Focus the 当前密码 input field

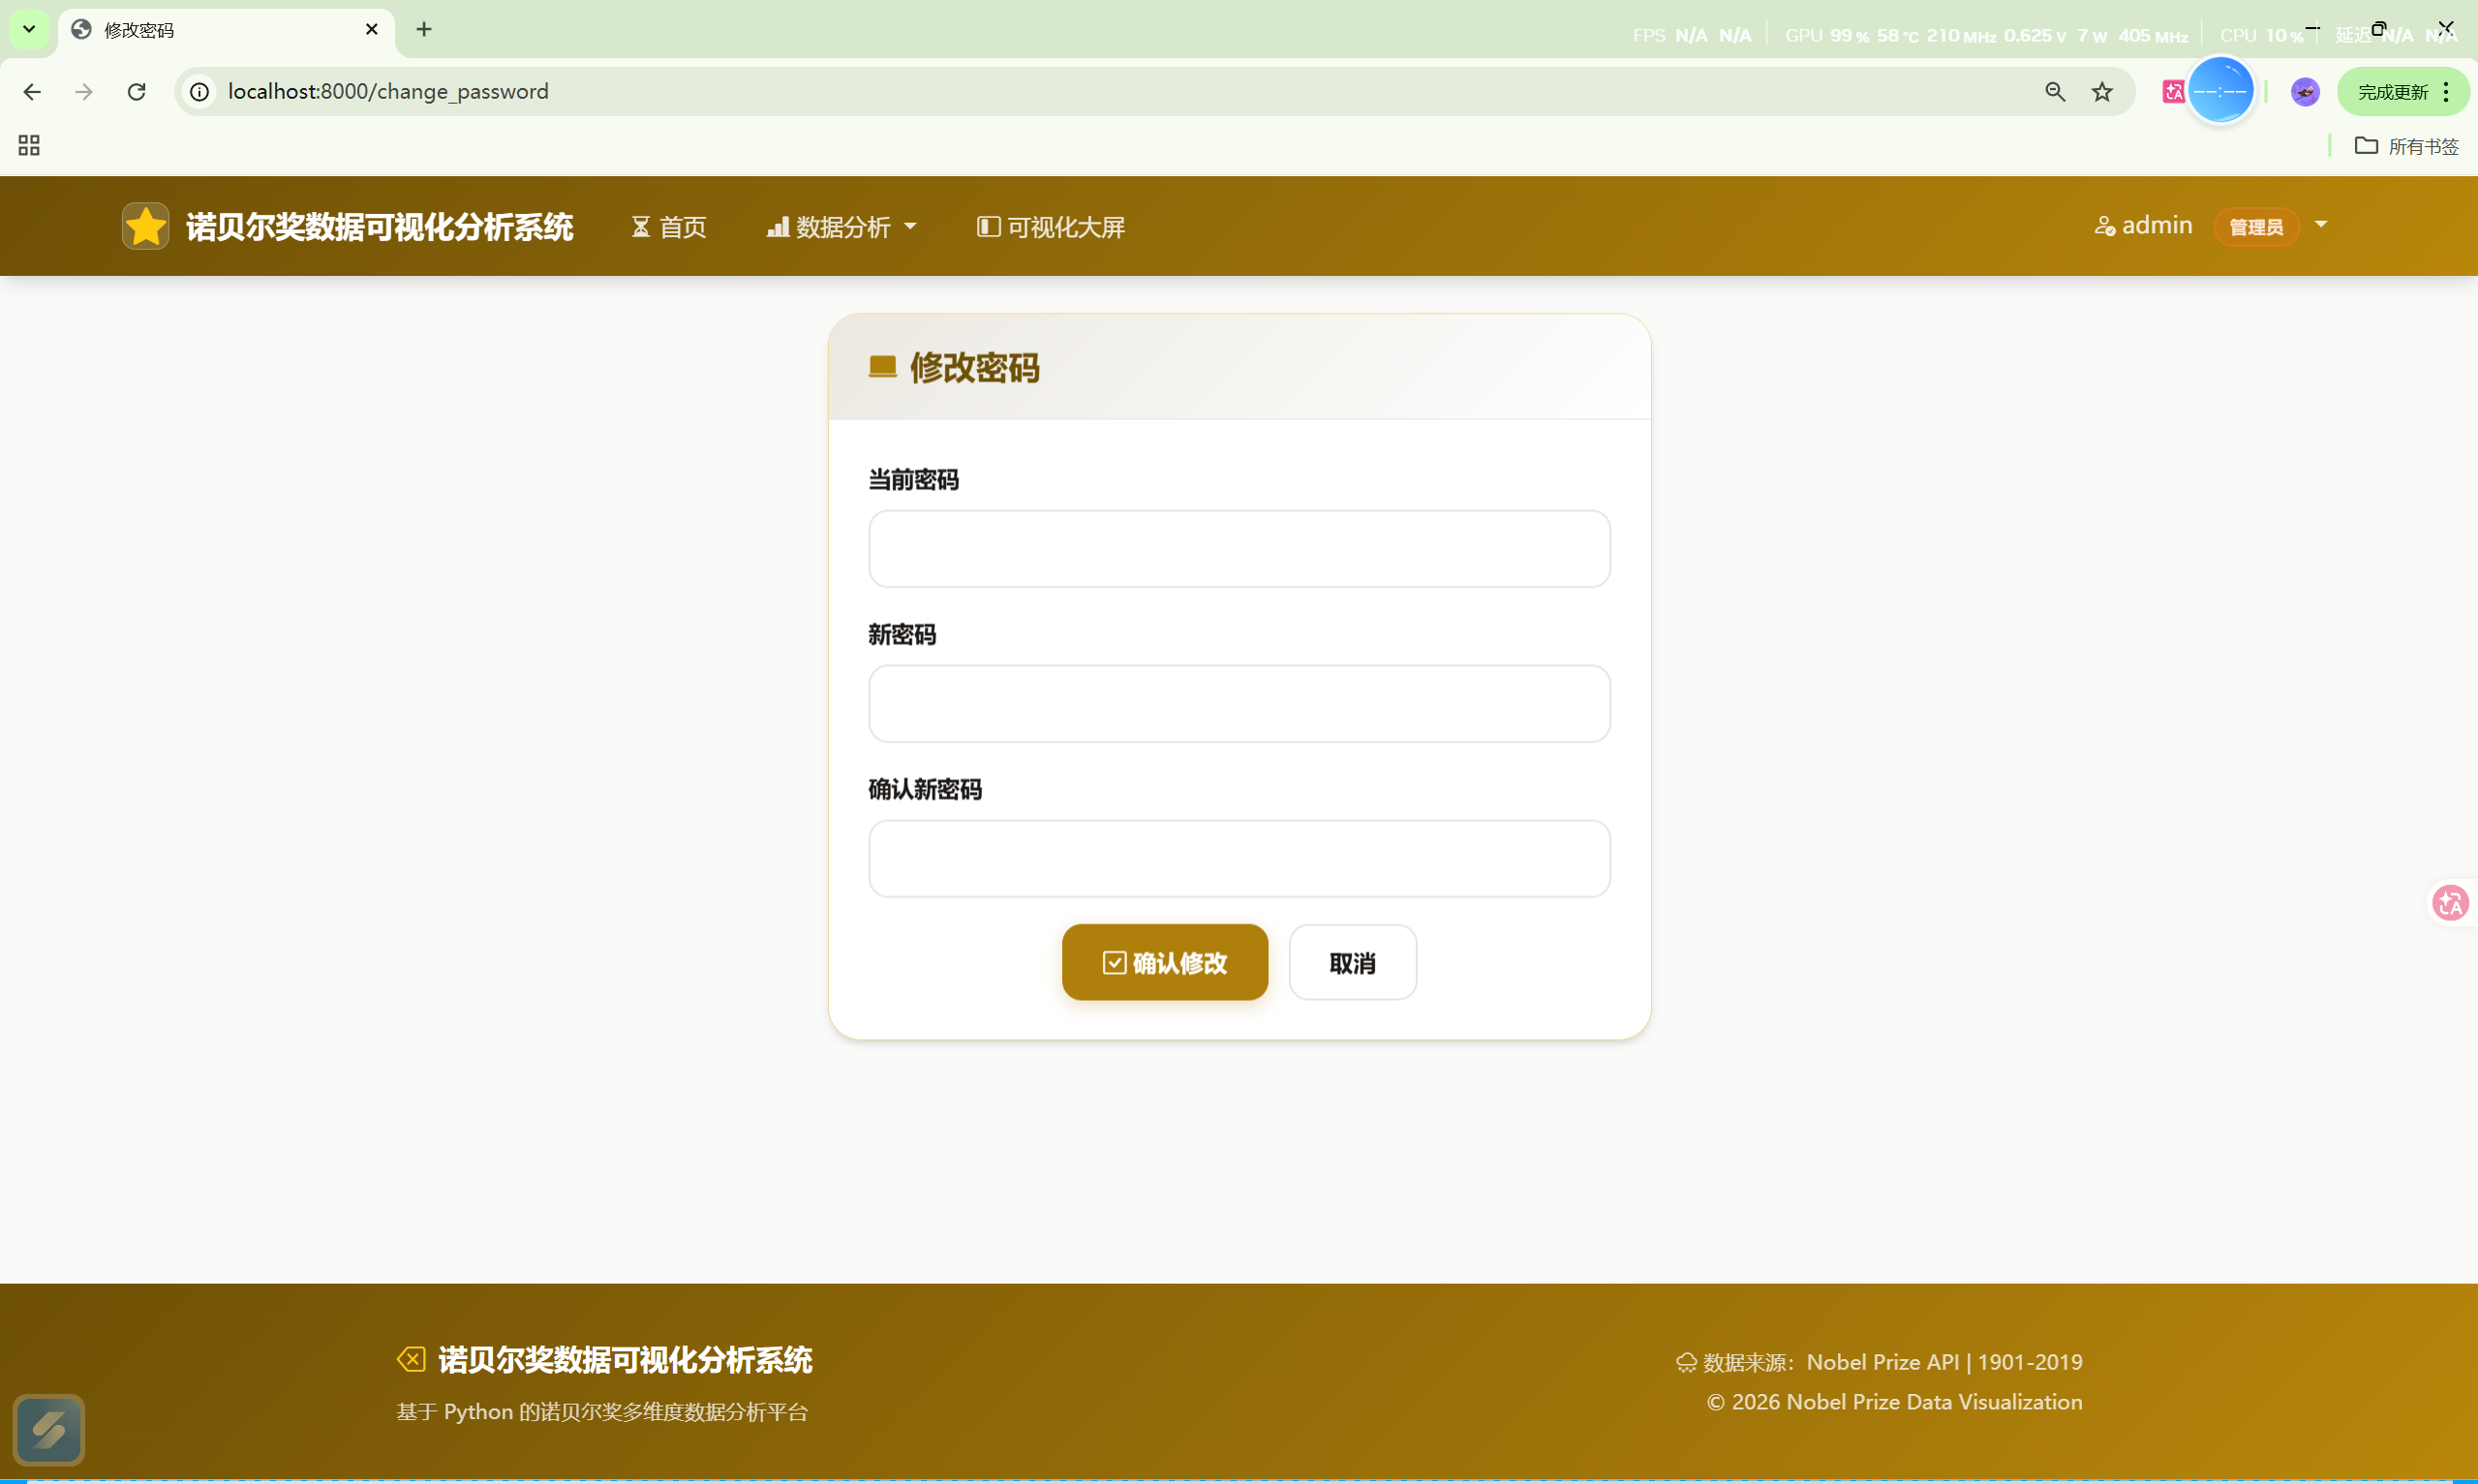1239,549
